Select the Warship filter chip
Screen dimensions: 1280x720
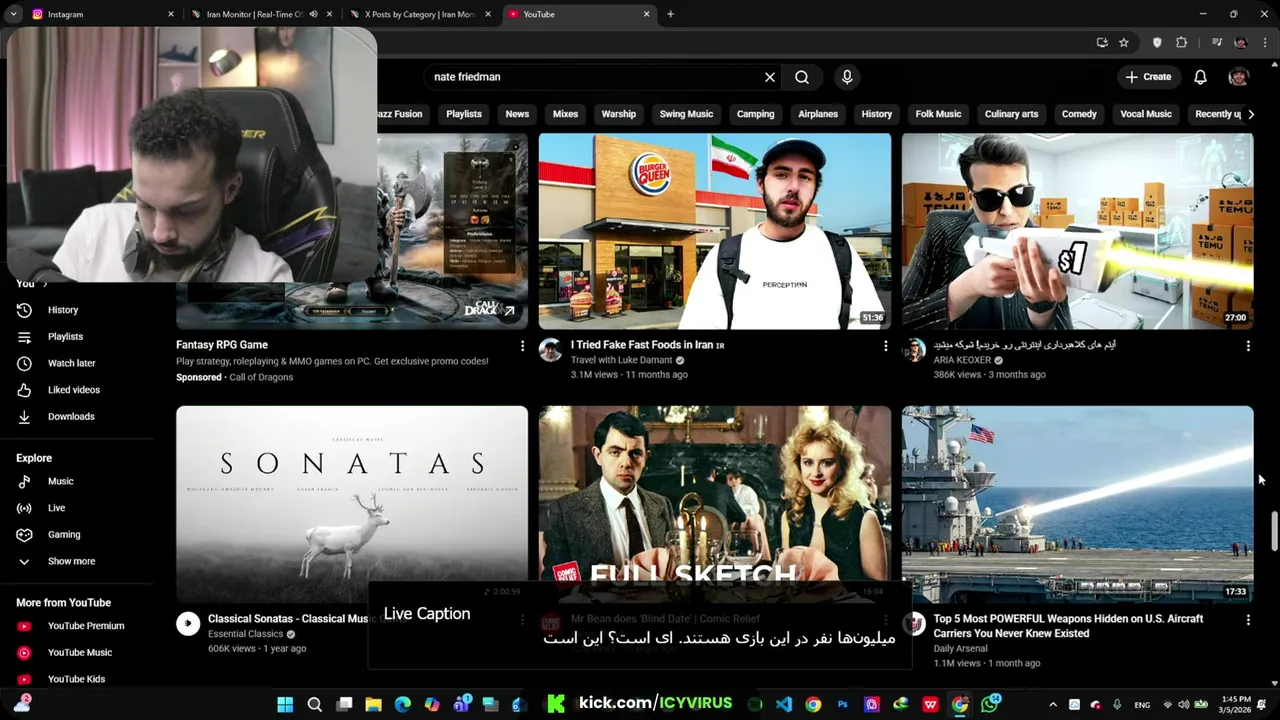tap(619, 114)
